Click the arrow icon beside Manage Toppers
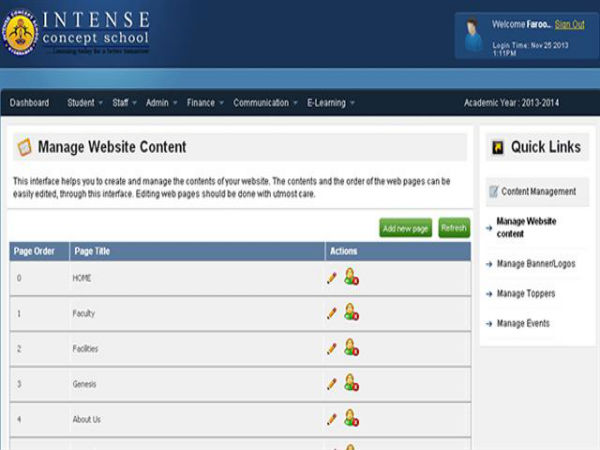Image resolution: width=600 pixels, height=450 pixels. [489, 294]
